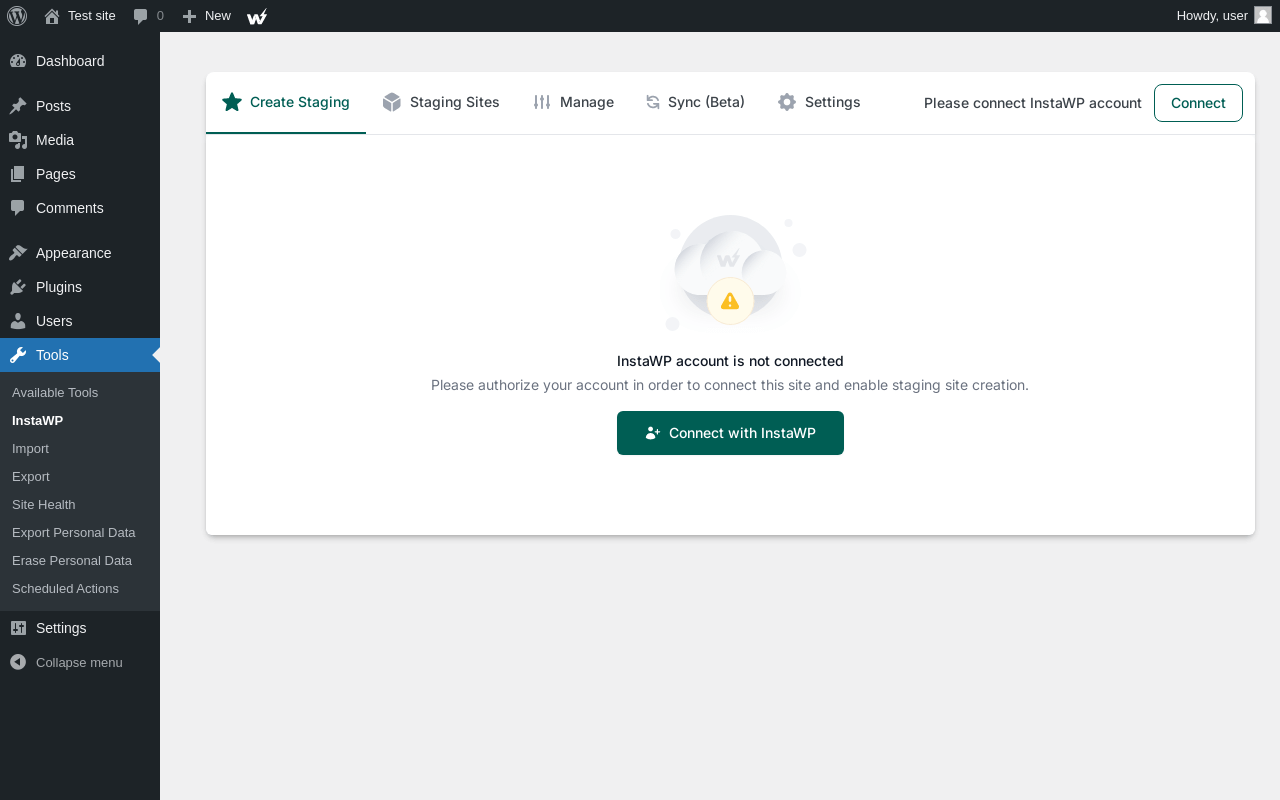
Task: Open the Pages menu label
Action: 56,174
